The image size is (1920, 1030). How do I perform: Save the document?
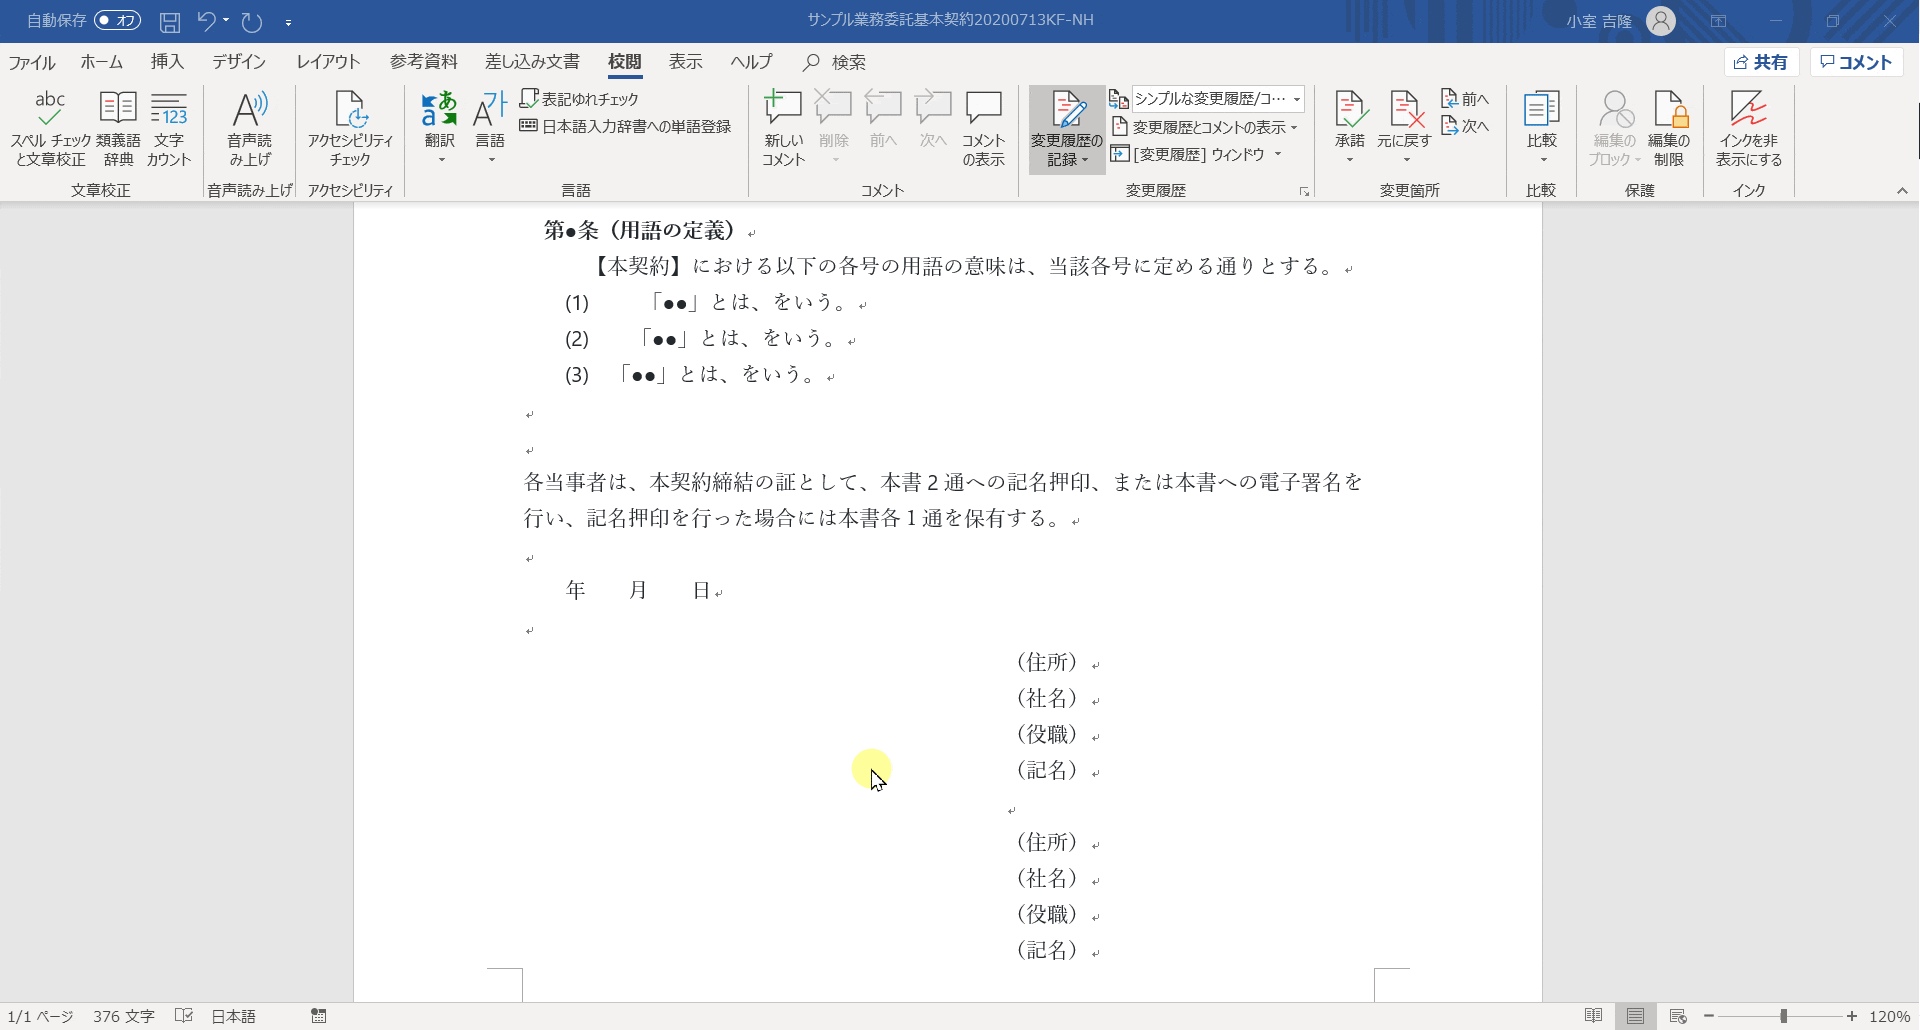pos(170,21)
